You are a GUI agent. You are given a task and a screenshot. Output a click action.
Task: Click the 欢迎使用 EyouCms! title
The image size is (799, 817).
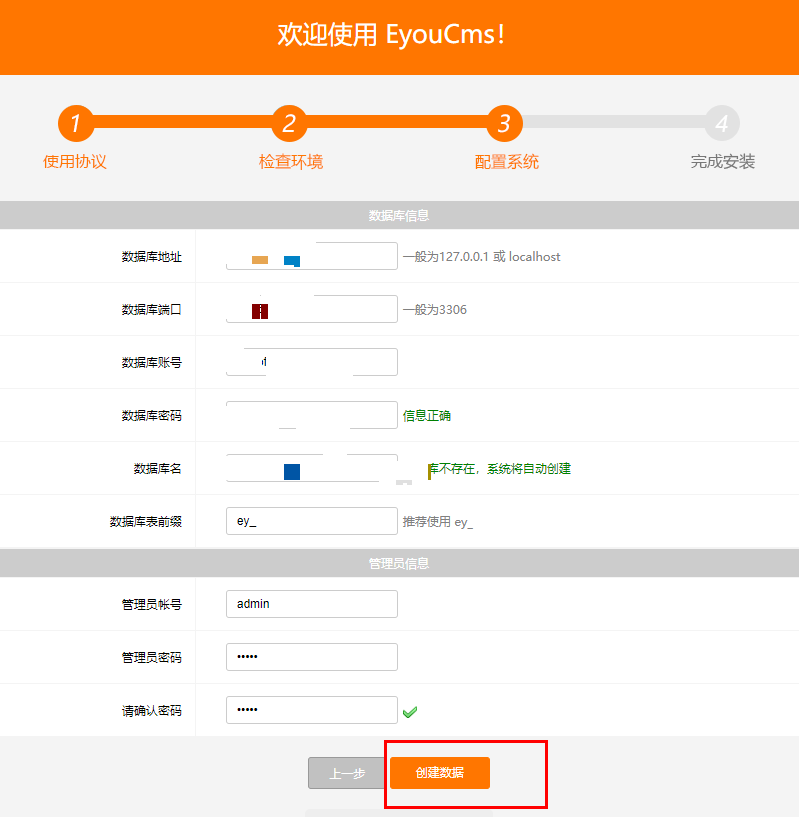(x=391, y=35)
